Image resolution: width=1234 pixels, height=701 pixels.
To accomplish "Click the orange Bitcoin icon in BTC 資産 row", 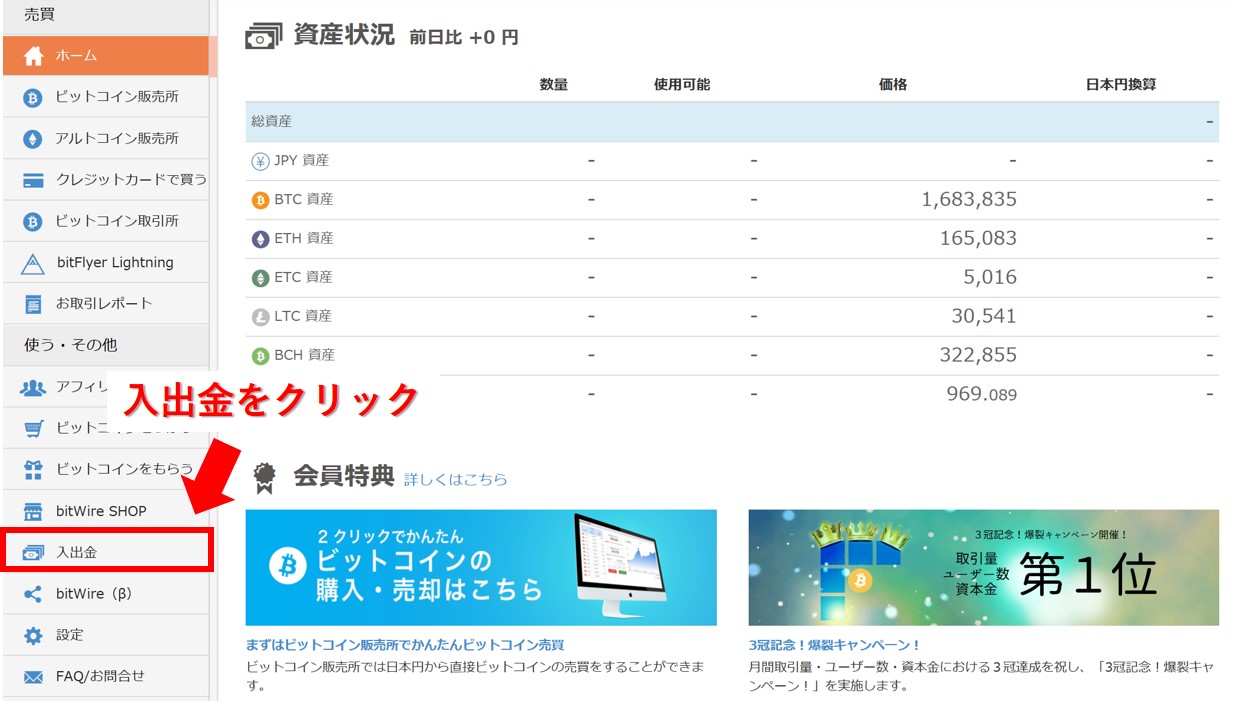I will click(x=260, y=200).
